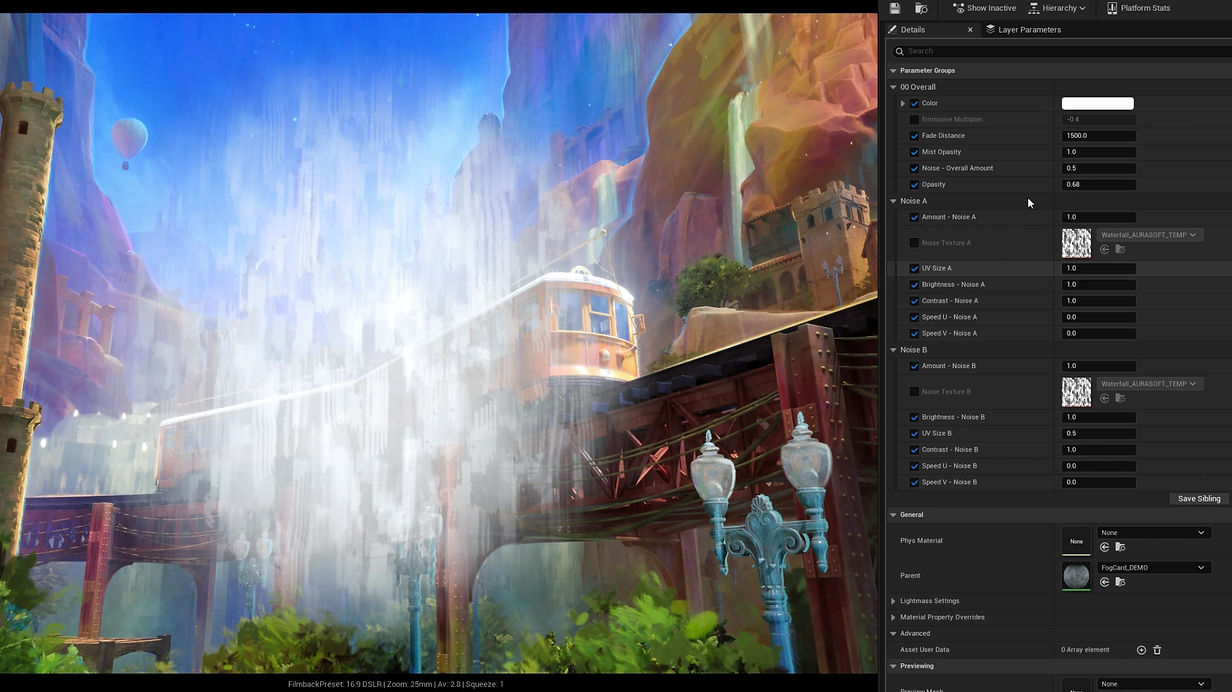The height and width of the screenshot is (692, 1232).
Task: Click Browse icon for Phys Material
Action: (x=1120, y=547)
